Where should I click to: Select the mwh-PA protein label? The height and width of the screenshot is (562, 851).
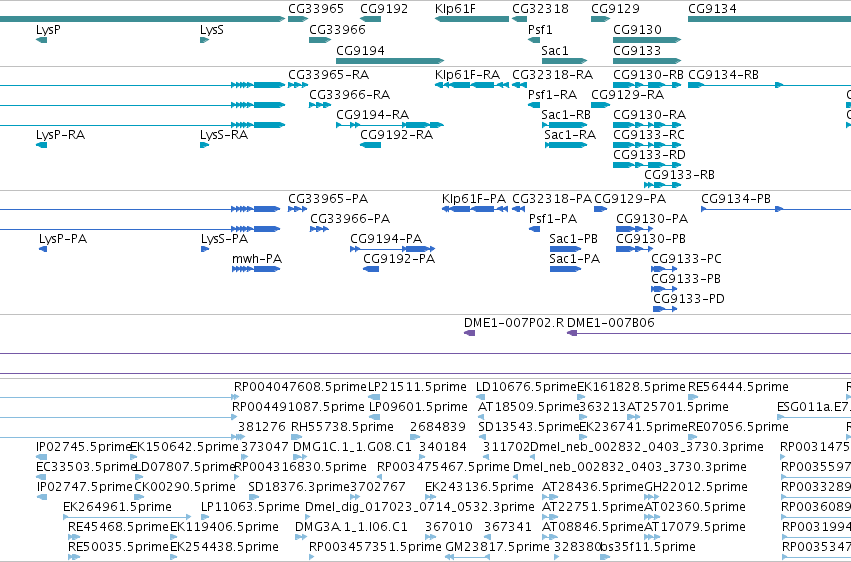click(257, 259)
